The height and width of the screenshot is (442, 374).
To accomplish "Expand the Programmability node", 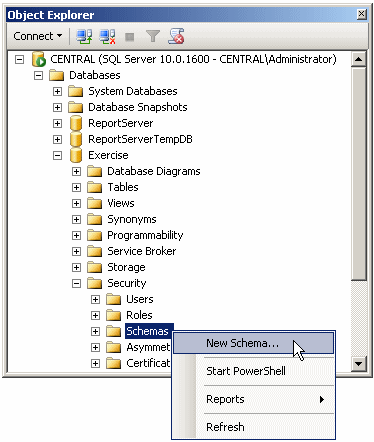I will pyautogui.click(x=77, y=236).
